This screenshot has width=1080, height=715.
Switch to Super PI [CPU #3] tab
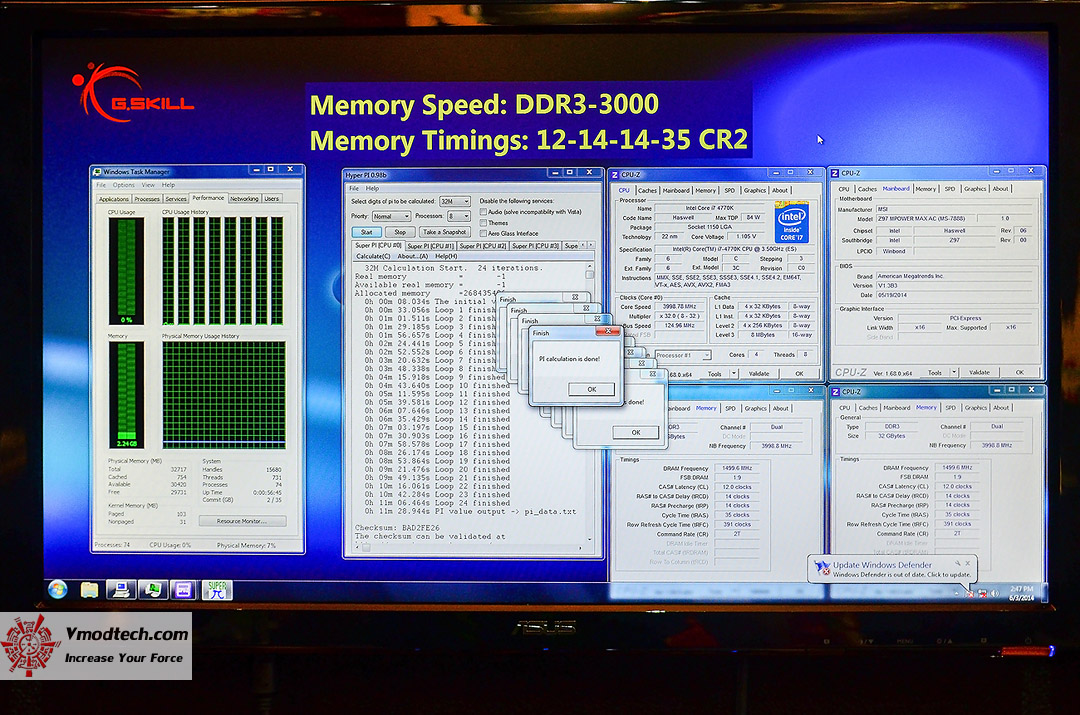tap(535, 245)
